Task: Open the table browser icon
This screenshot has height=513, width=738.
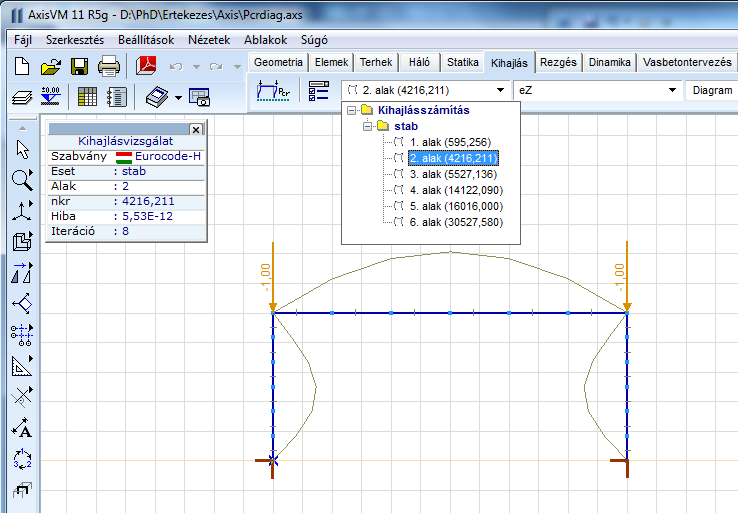Action: point(87,96)
